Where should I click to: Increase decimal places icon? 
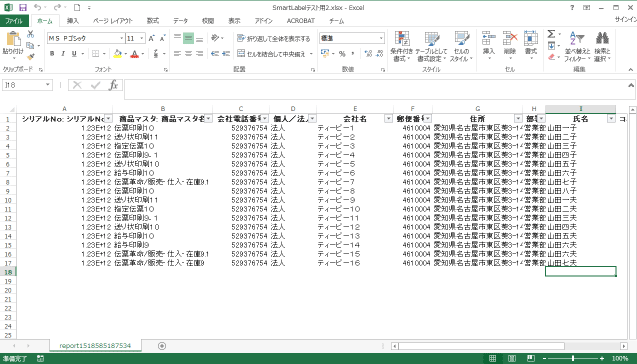pos(368,54)
